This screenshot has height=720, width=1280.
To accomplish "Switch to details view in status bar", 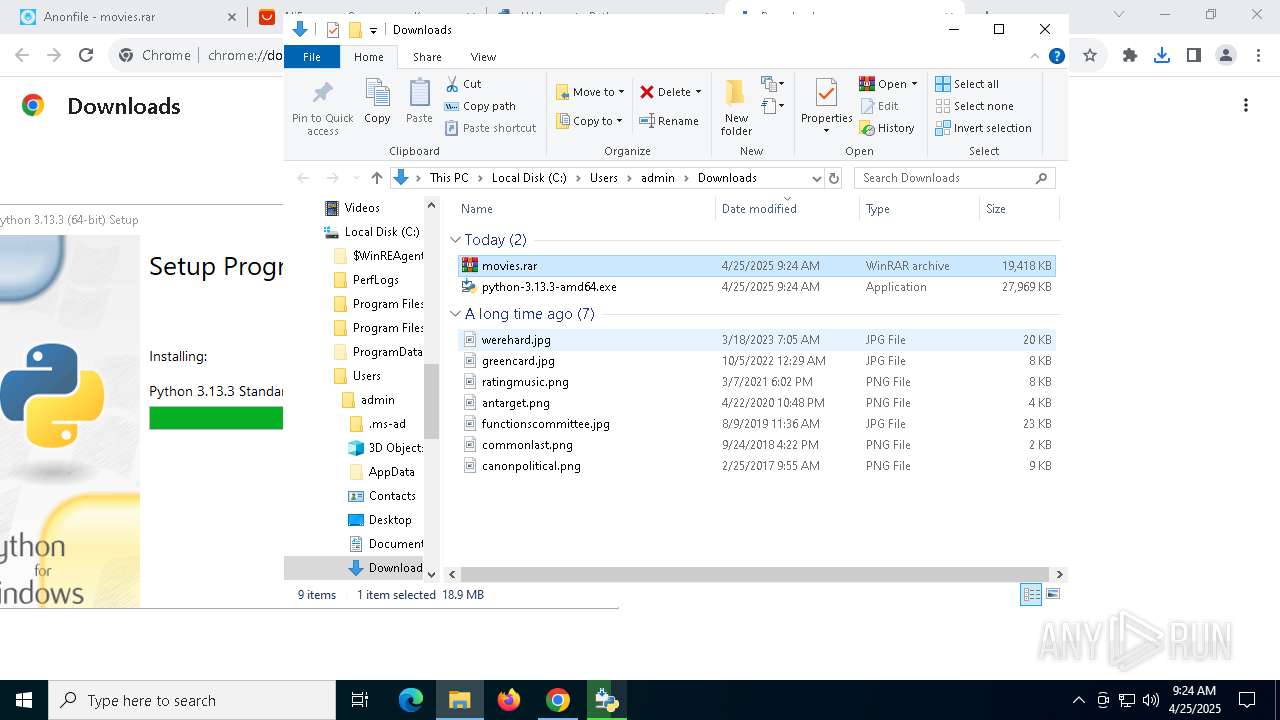I will 1031,595.
